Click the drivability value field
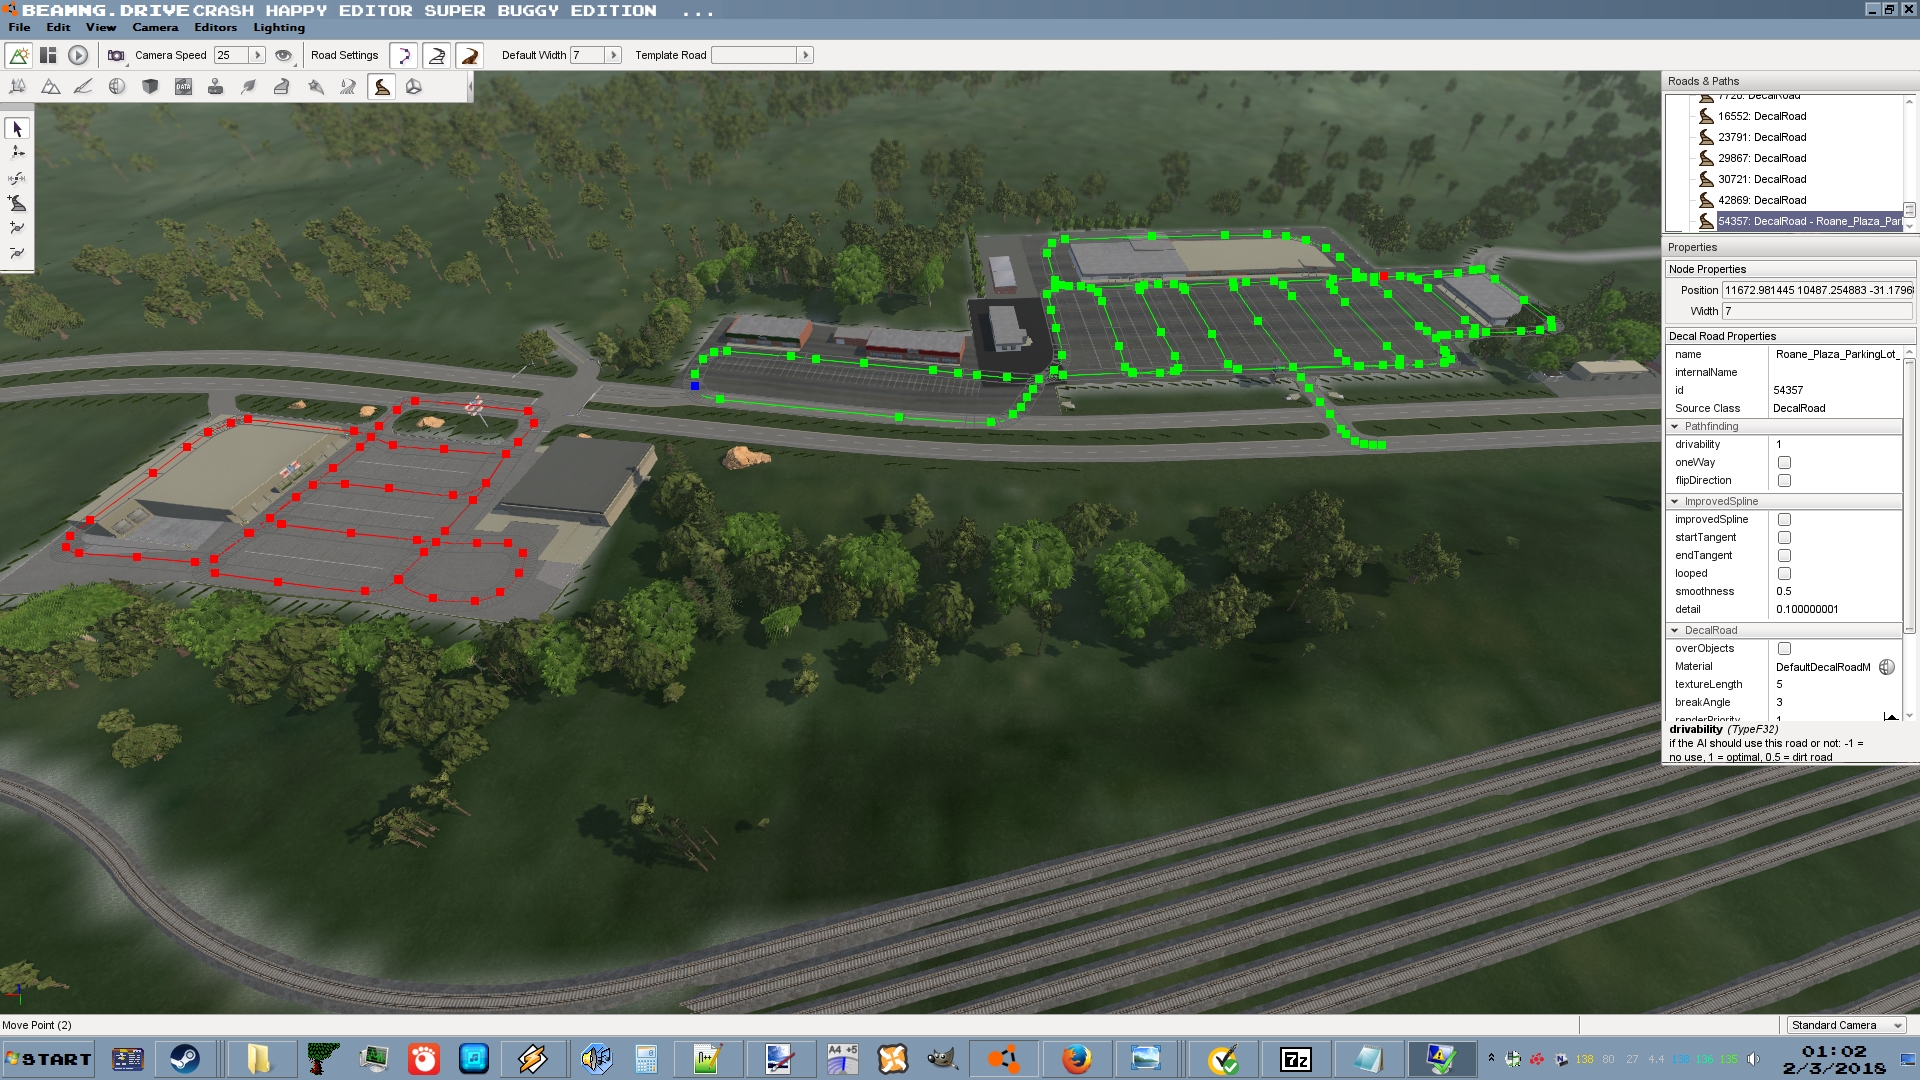Image resolution: width=1920 pixels, height=1080 pixels. click(1835, 444)
